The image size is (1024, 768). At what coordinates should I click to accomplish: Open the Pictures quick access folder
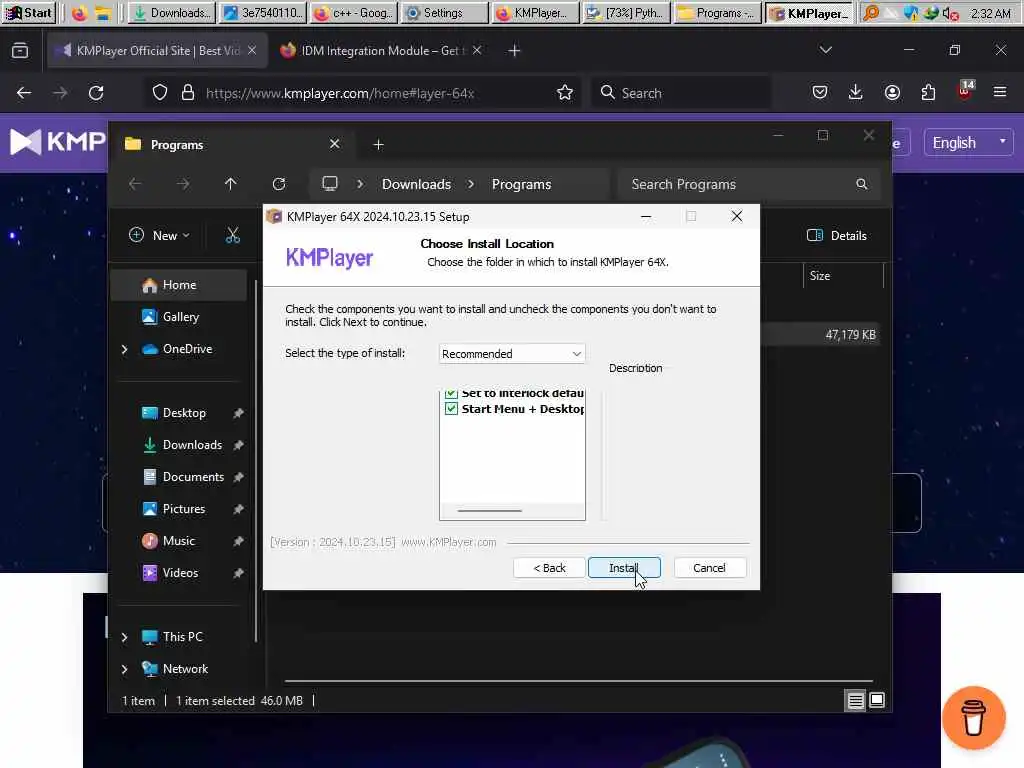point(183,509)
